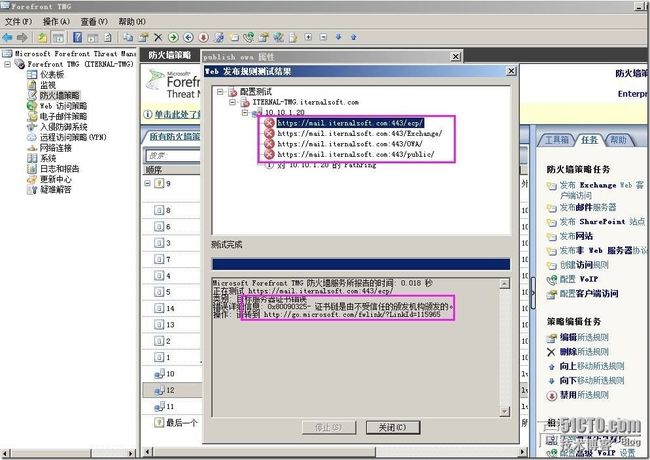Click the blue move-up arrow toolbar icon
650x460 pixels.
click(354, 37)
